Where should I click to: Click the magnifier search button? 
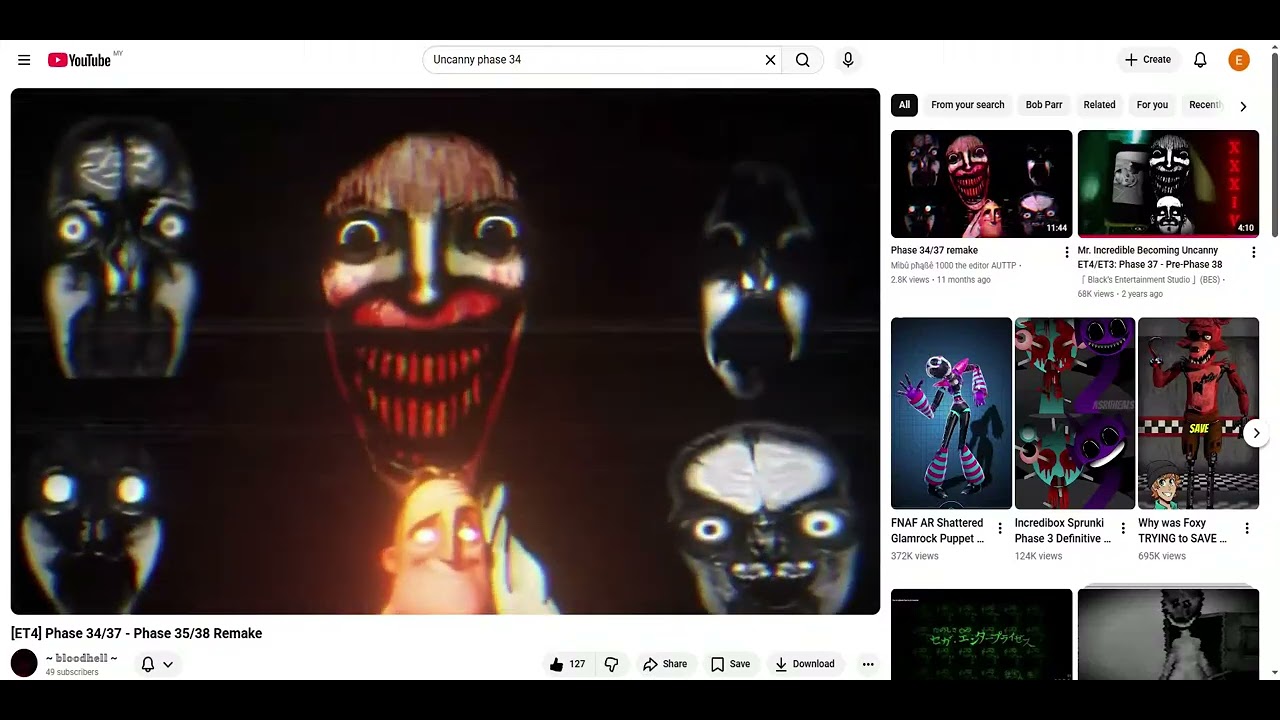pos(802,60)
